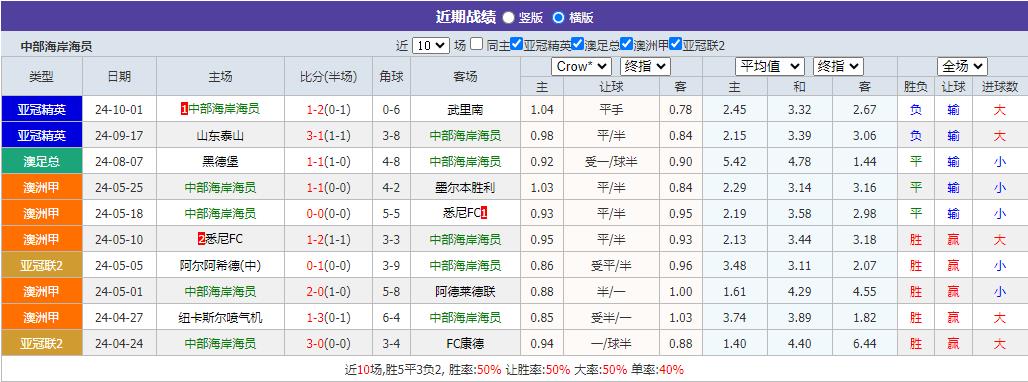This screenshot has height=382, width=1028.
Task: Click the 澳足总 league tag
Action: click(41, 161)
